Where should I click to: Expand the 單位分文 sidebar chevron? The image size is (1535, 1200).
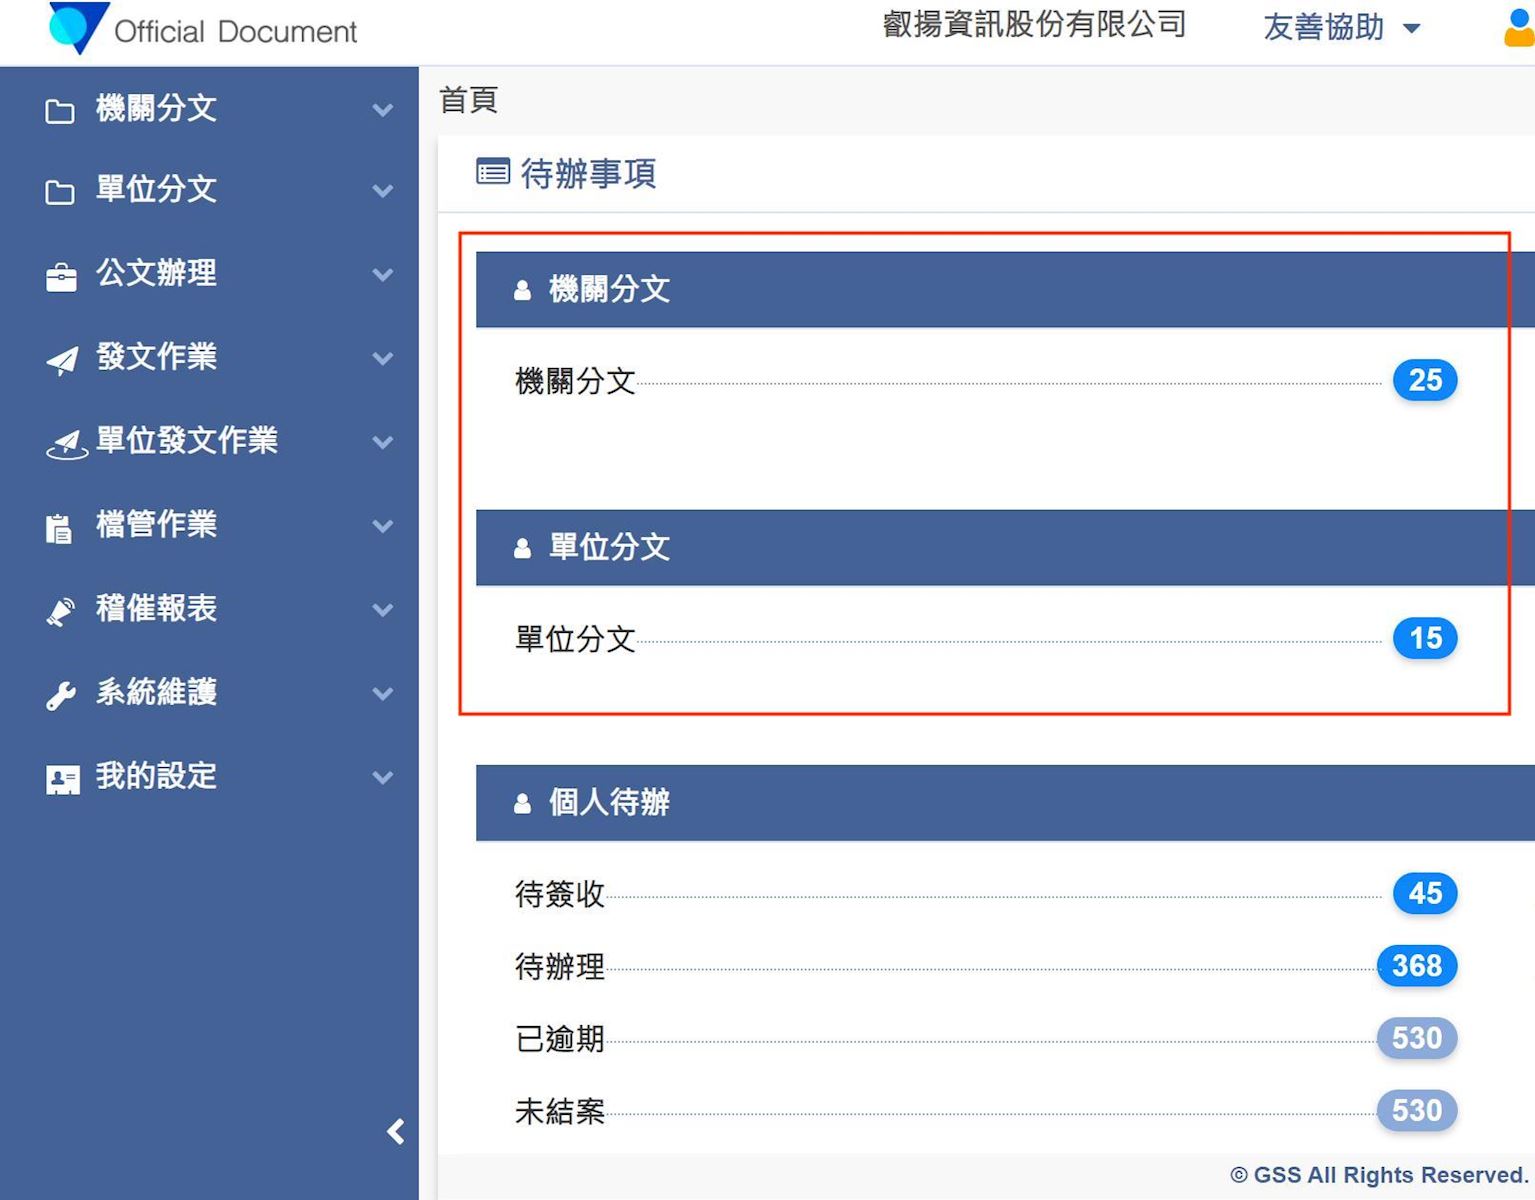click(x=382, y=190)
